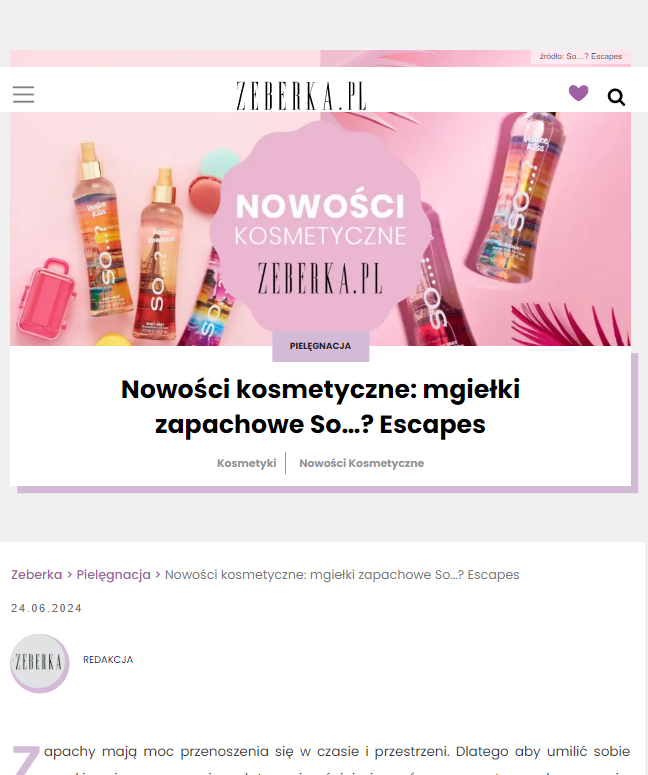Click the NOWOŚCI KOSMETYCZNE banner text
The image size is (648, 775).
320,220
